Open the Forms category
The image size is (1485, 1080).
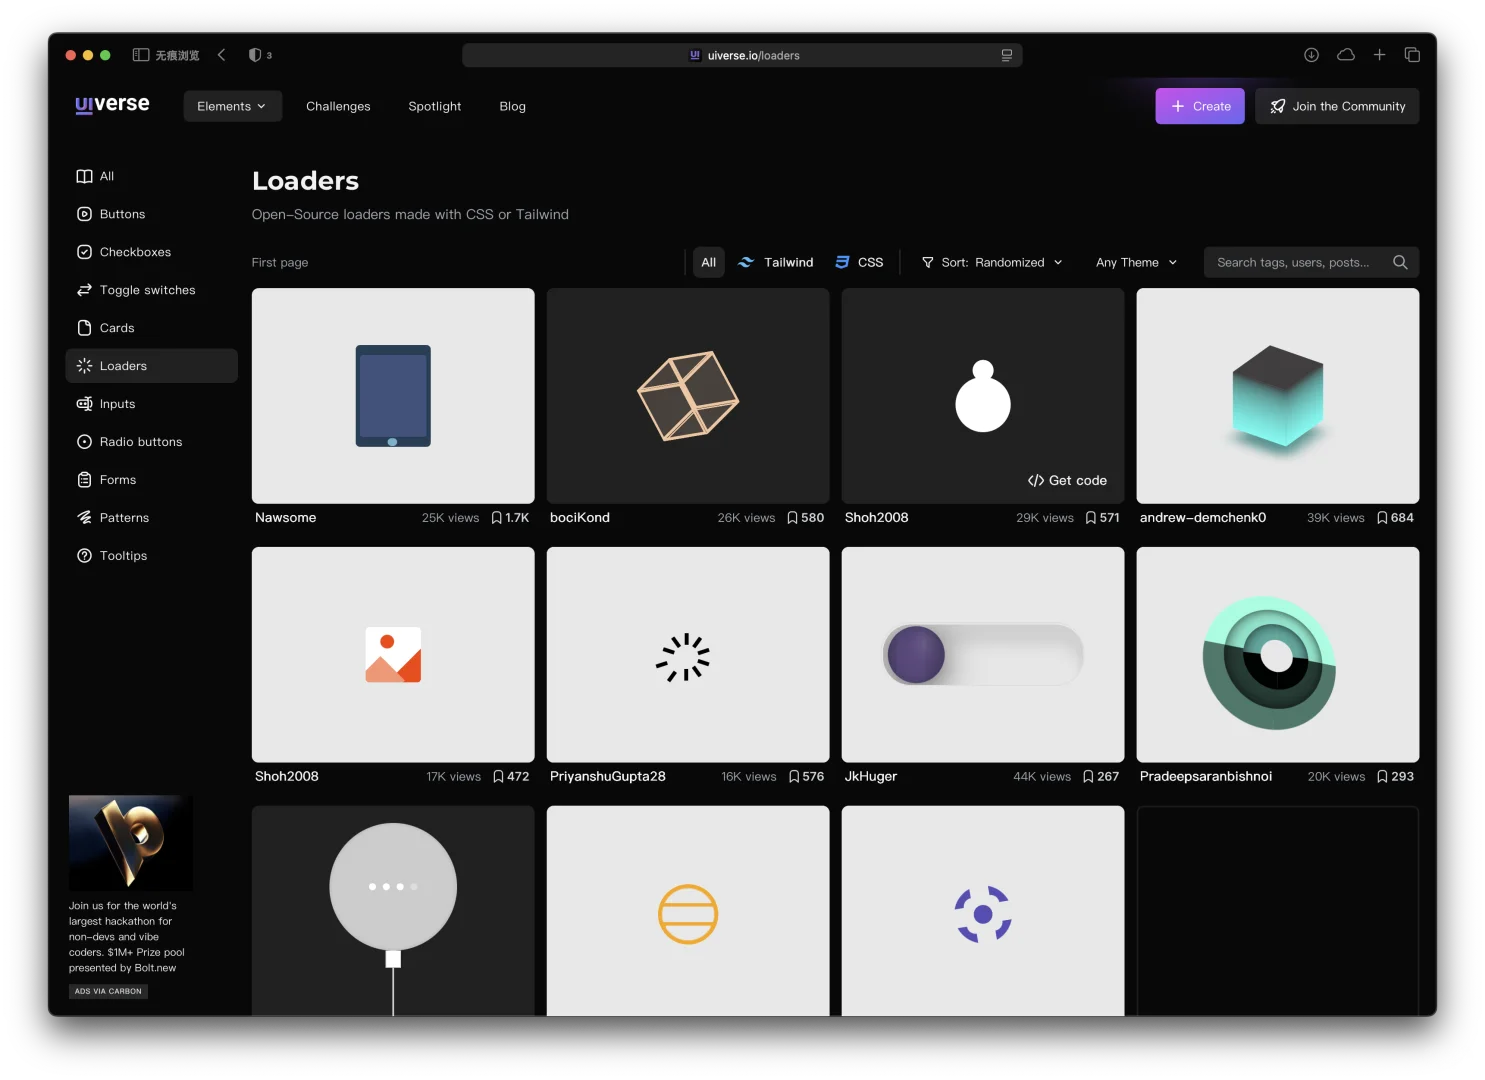pos(151,480)
